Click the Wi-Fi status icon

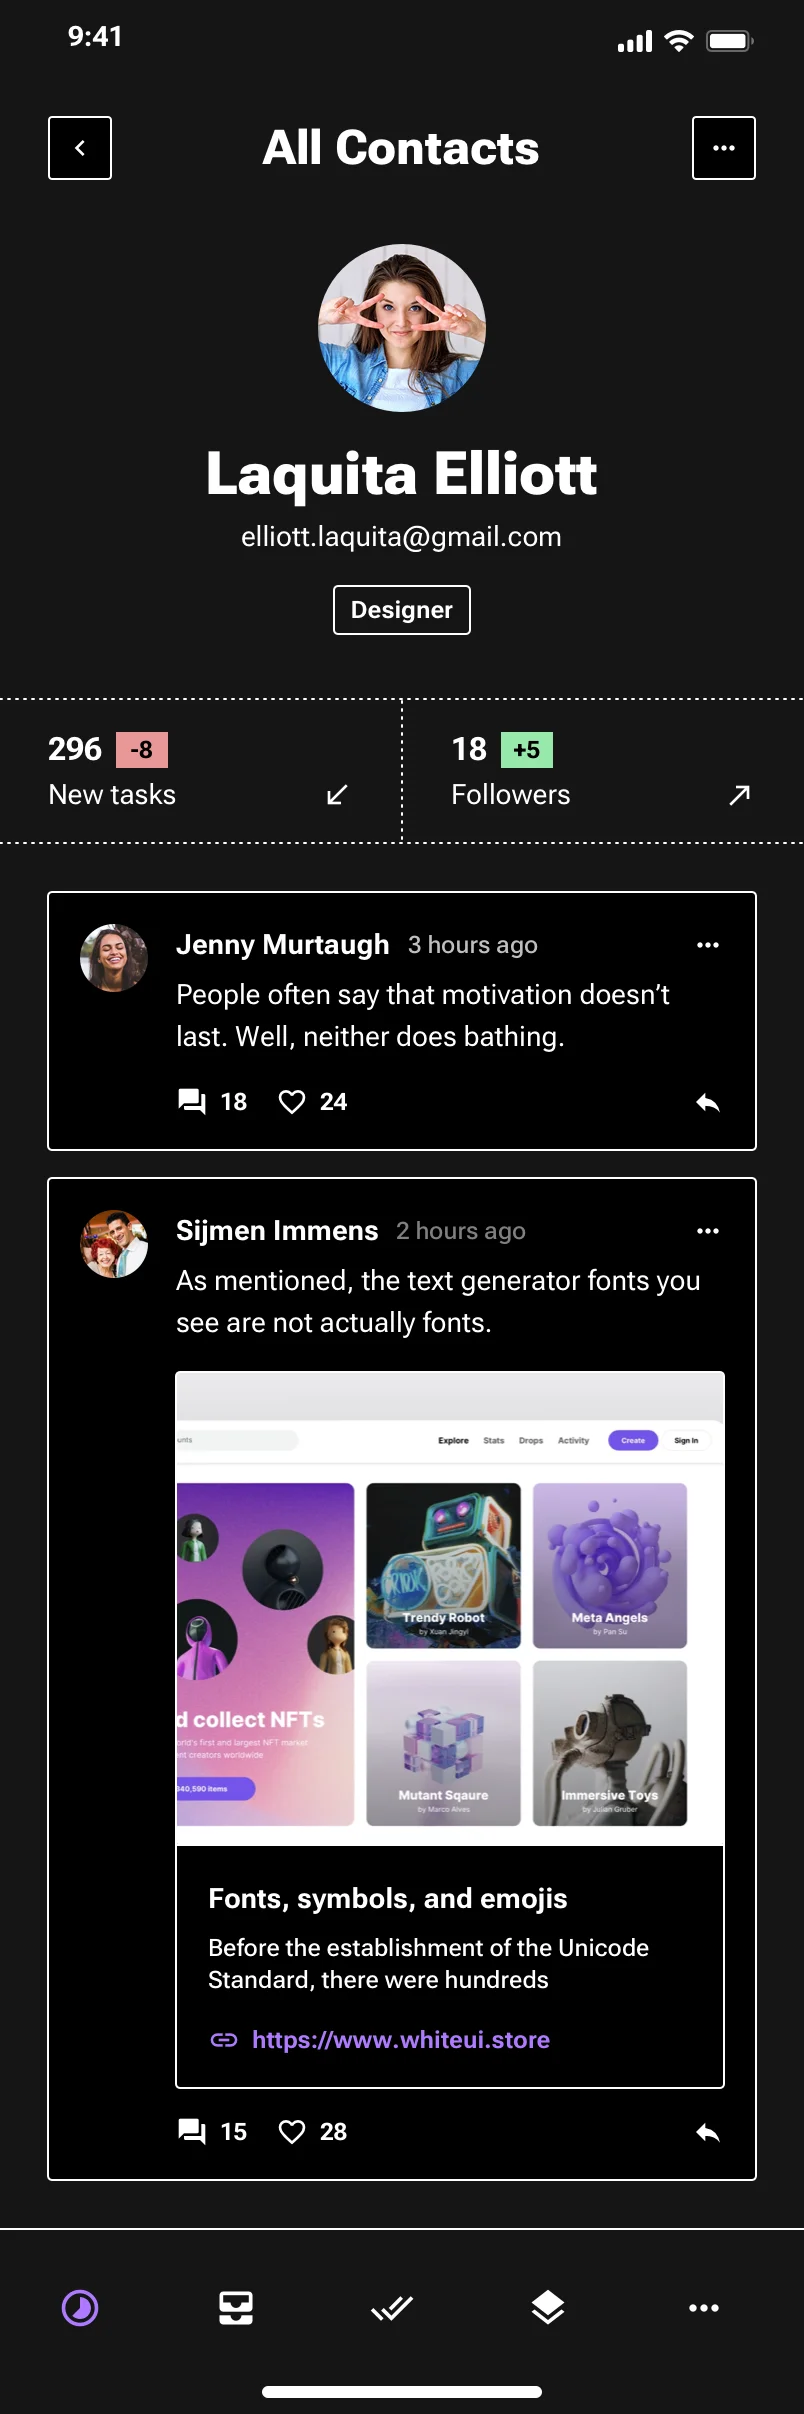click(679, 41)
